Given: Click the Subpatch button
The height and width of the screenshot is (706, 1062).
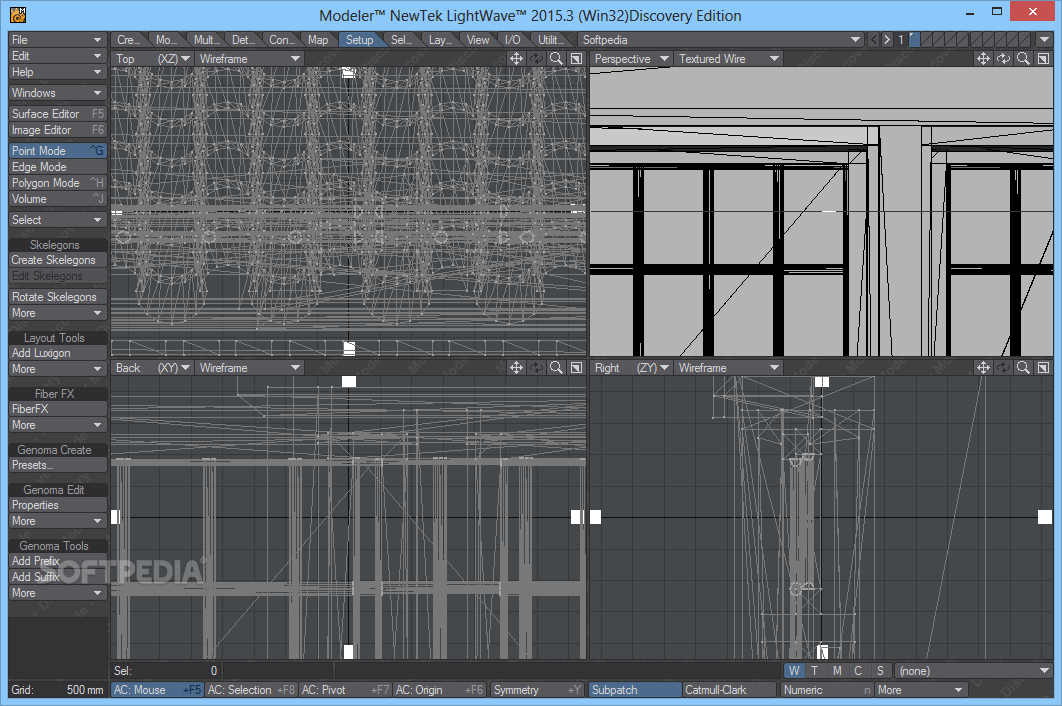Looking at the screenshot, I should pos(635,690).
